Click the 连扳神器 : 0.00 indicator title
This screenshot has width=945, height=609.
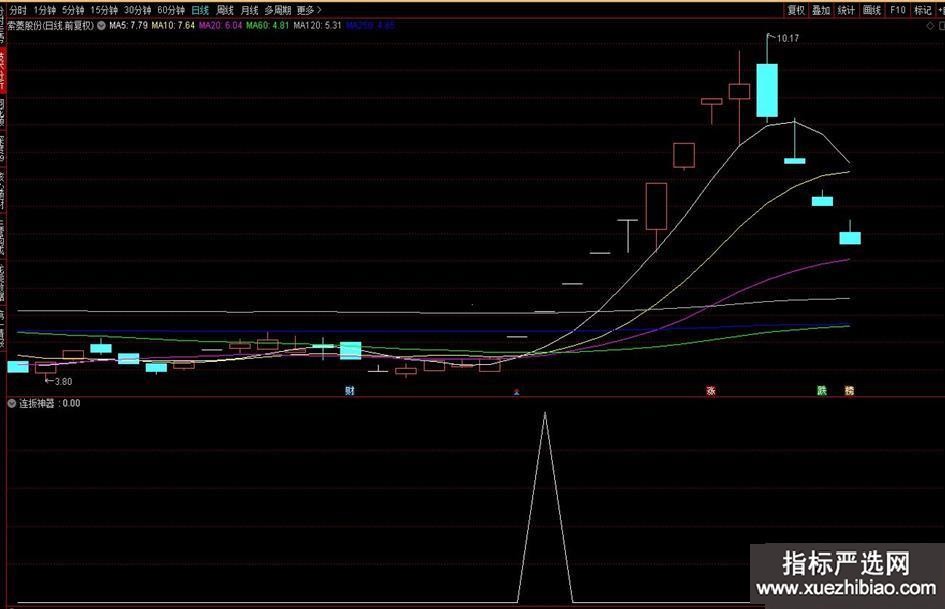49,403
